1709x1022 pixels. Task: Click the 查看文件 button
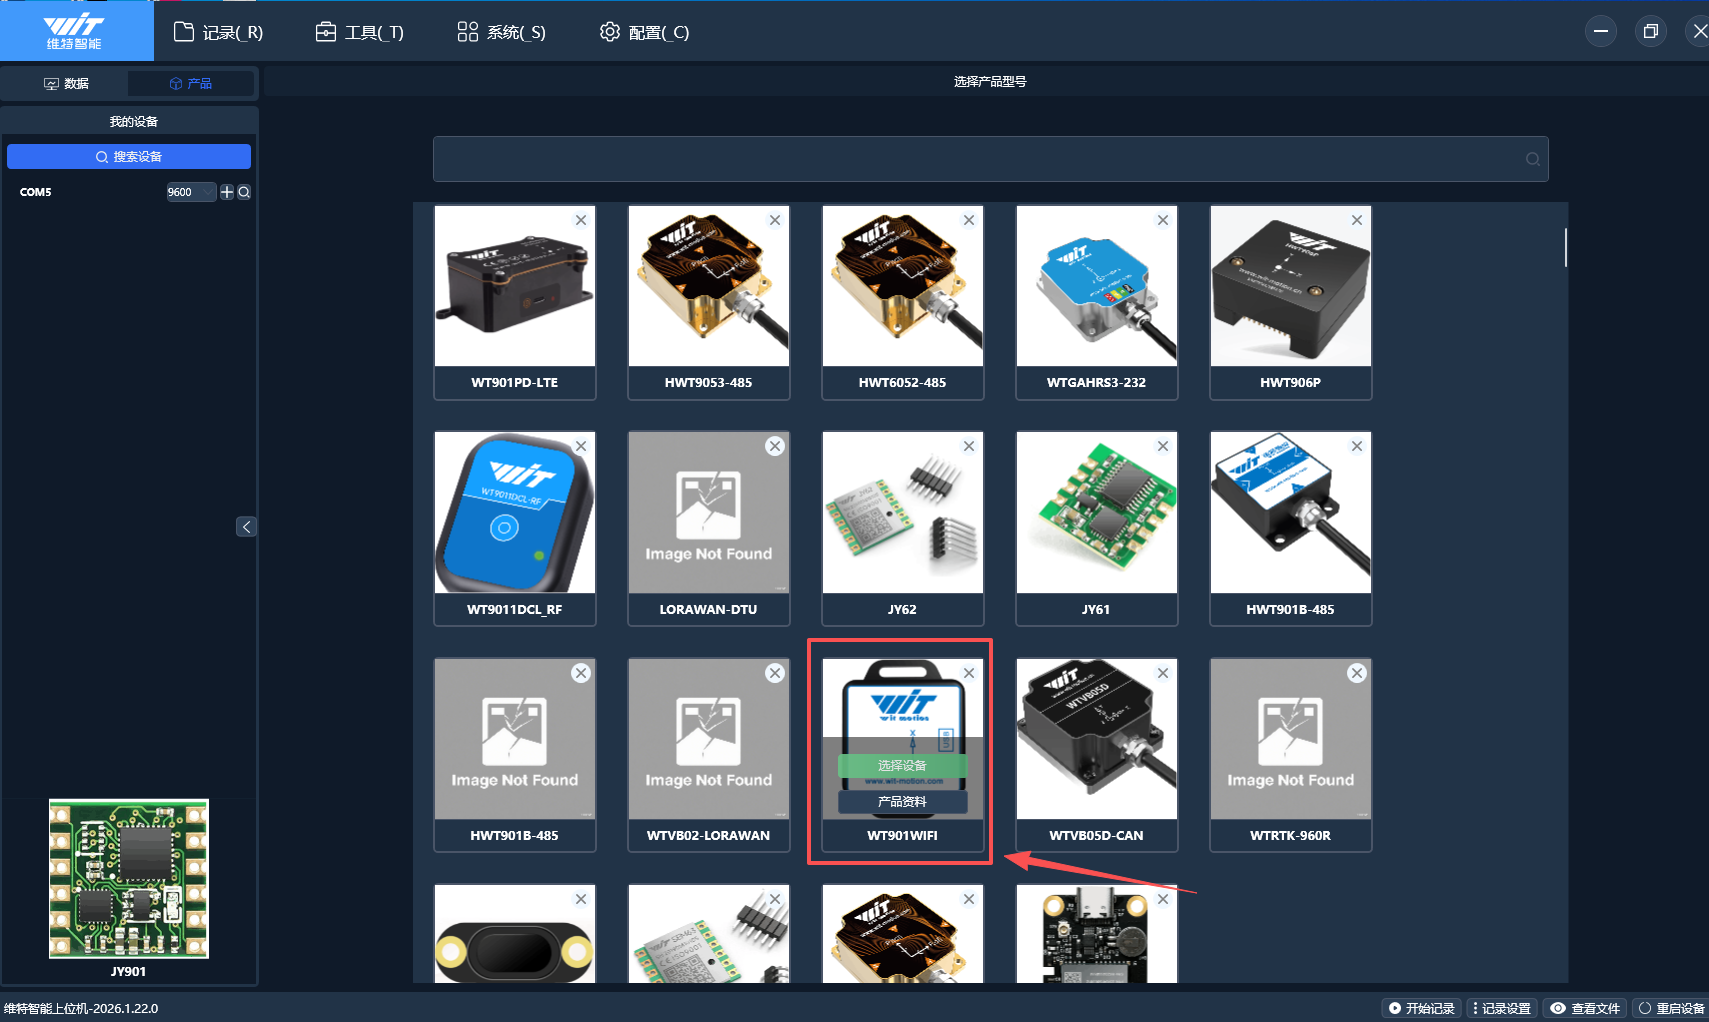click(x=1585, y=1008)
